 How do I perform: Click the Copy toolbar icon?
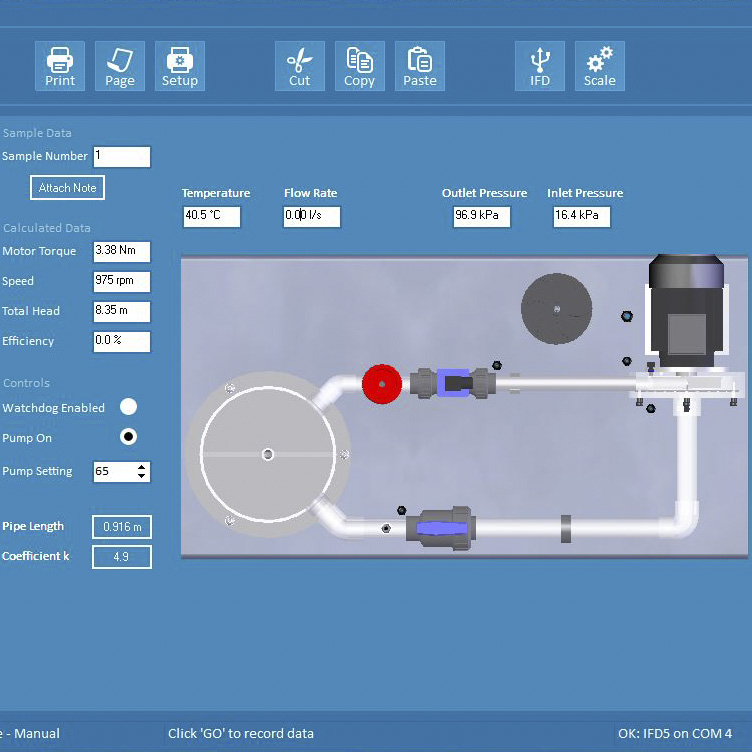click(360, 66)
